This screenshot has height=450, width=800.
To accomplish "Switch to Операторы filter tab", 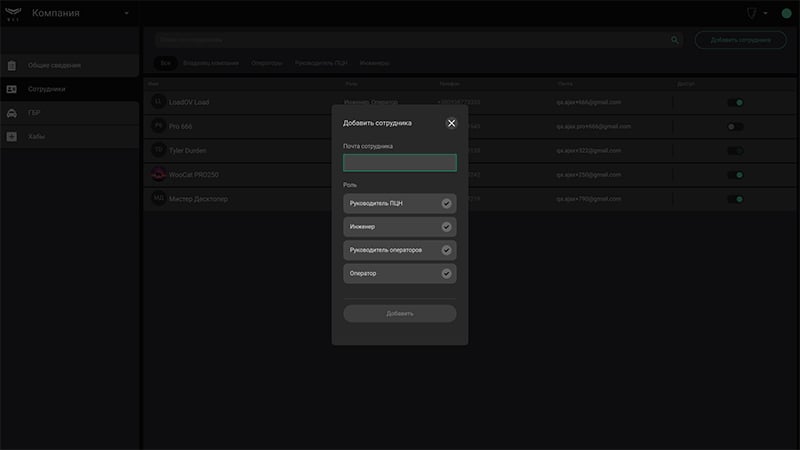I will coord(267,63).
